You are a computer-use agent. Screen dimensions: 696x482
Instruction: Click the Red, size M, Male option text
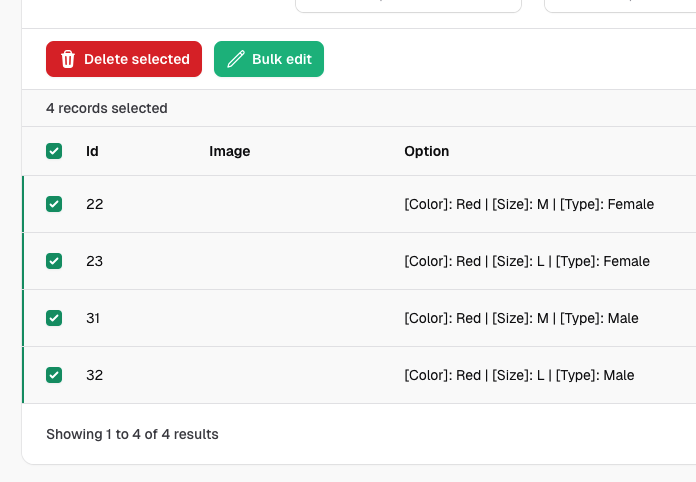521,318
